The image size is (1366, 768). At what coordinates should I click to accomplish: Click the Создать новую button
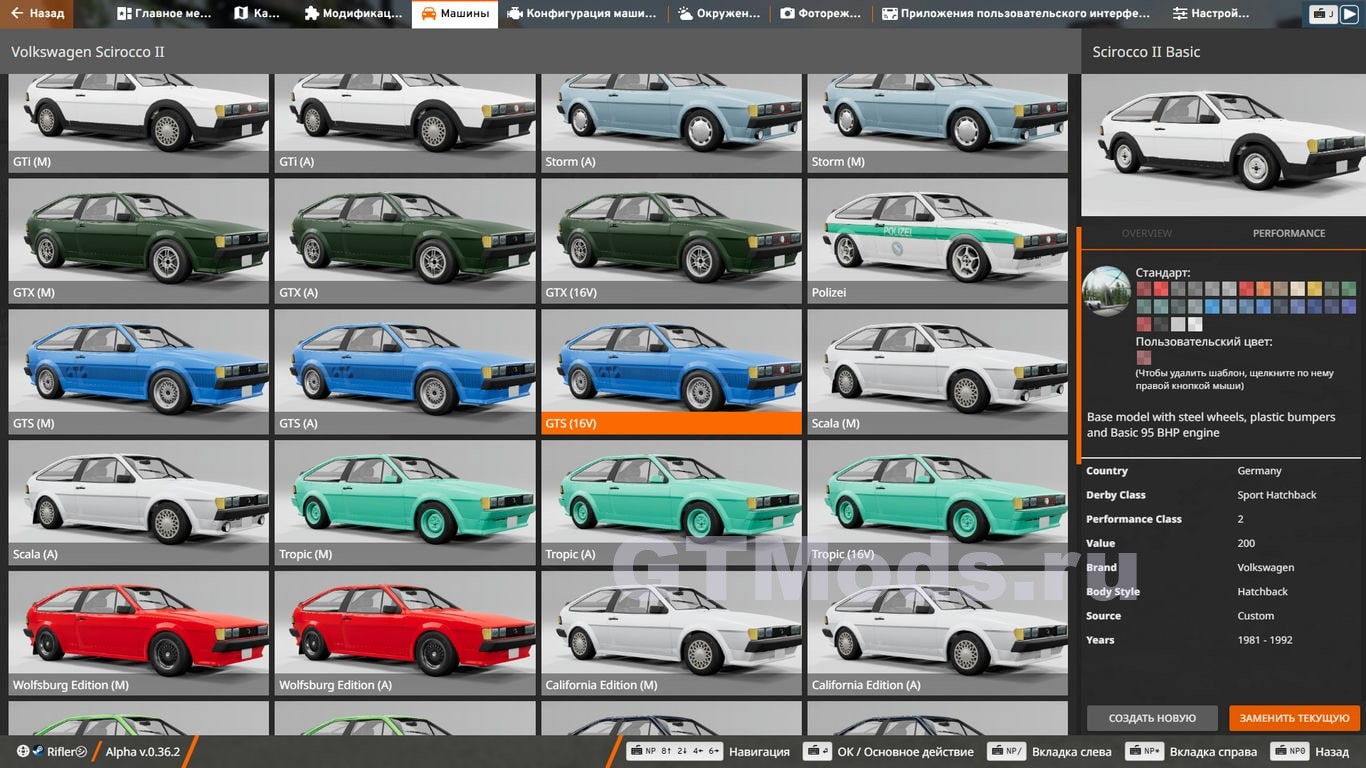pos(1152,718)
